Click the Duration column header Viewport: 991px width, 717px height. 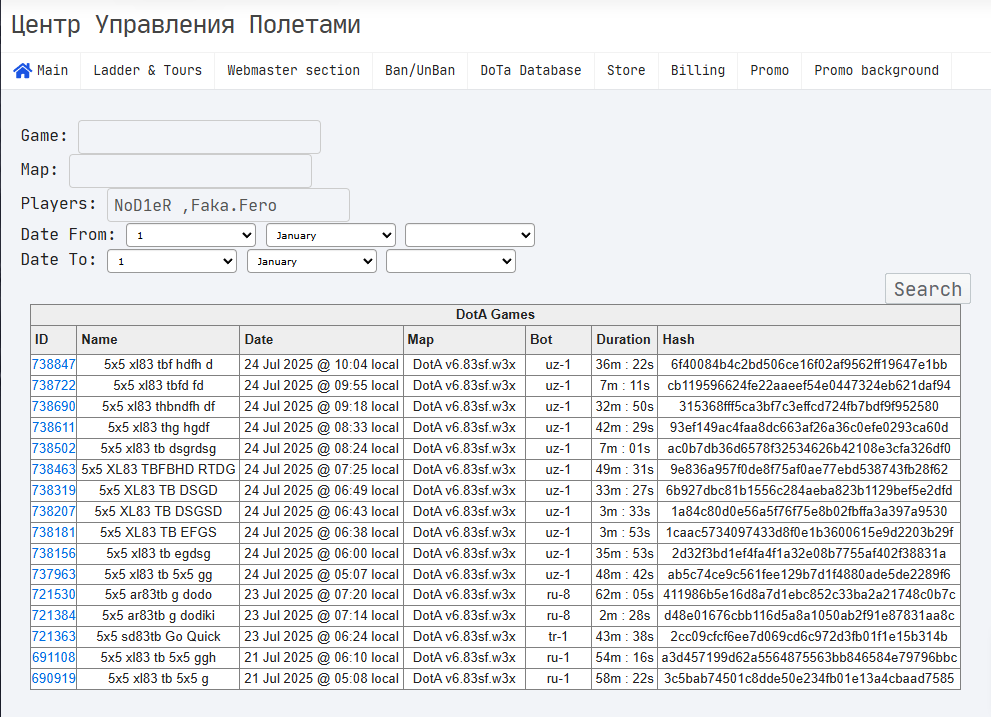click(x=624, y=340)
